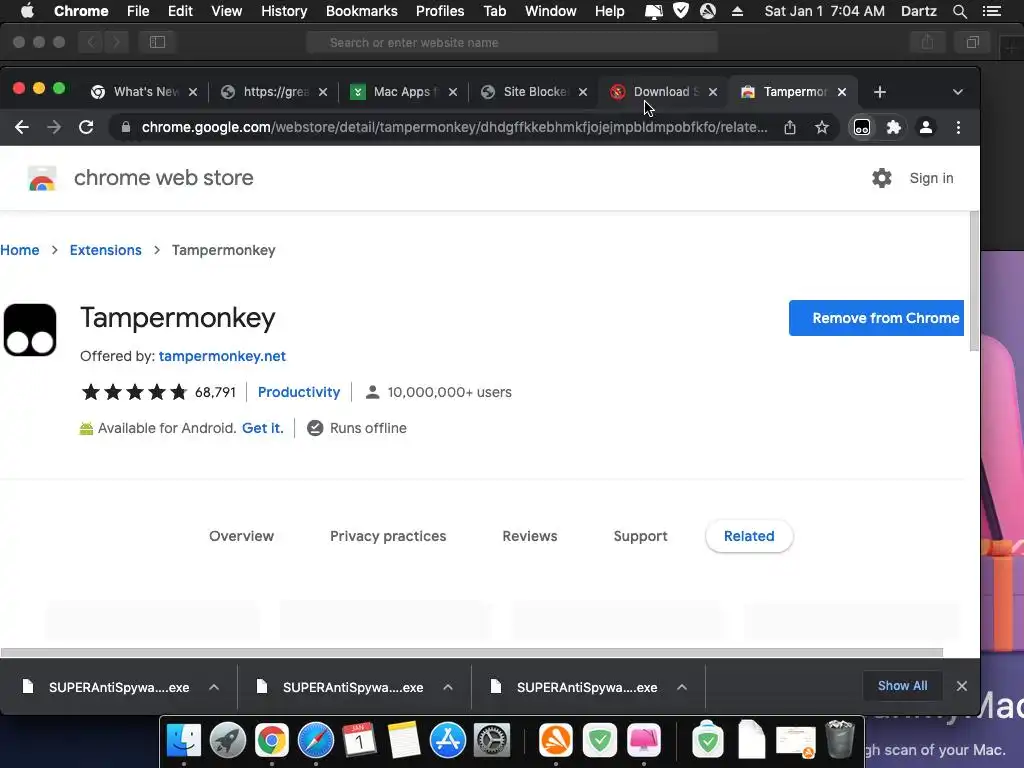
Task: Expand options for third SUPERAntiSpyware download
Action: click(682, 687)
